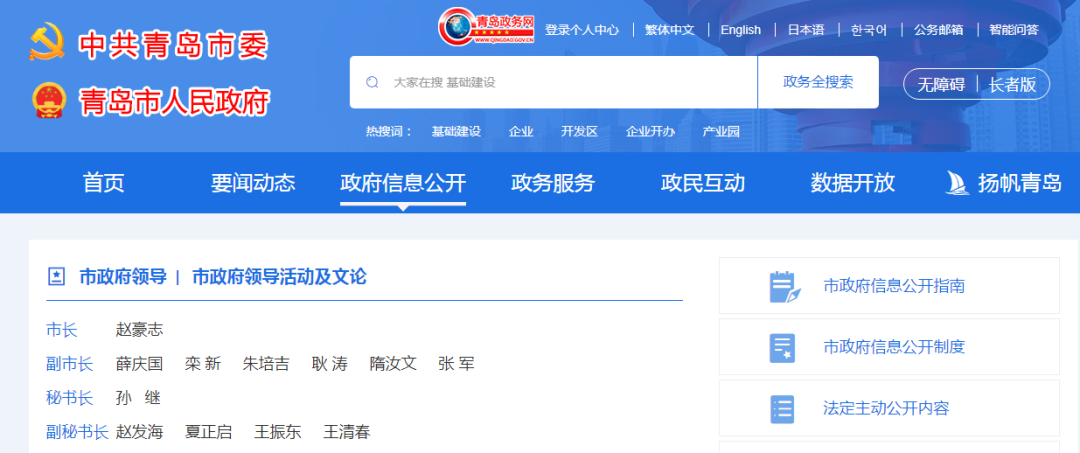Click the Party emblem beside 中共青岛市委
The image size is (1080, 453).
(47, 45)
